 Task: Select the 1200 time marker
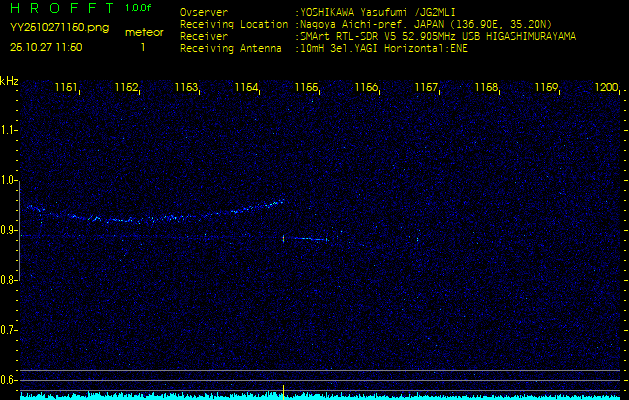tap(606, 88)
